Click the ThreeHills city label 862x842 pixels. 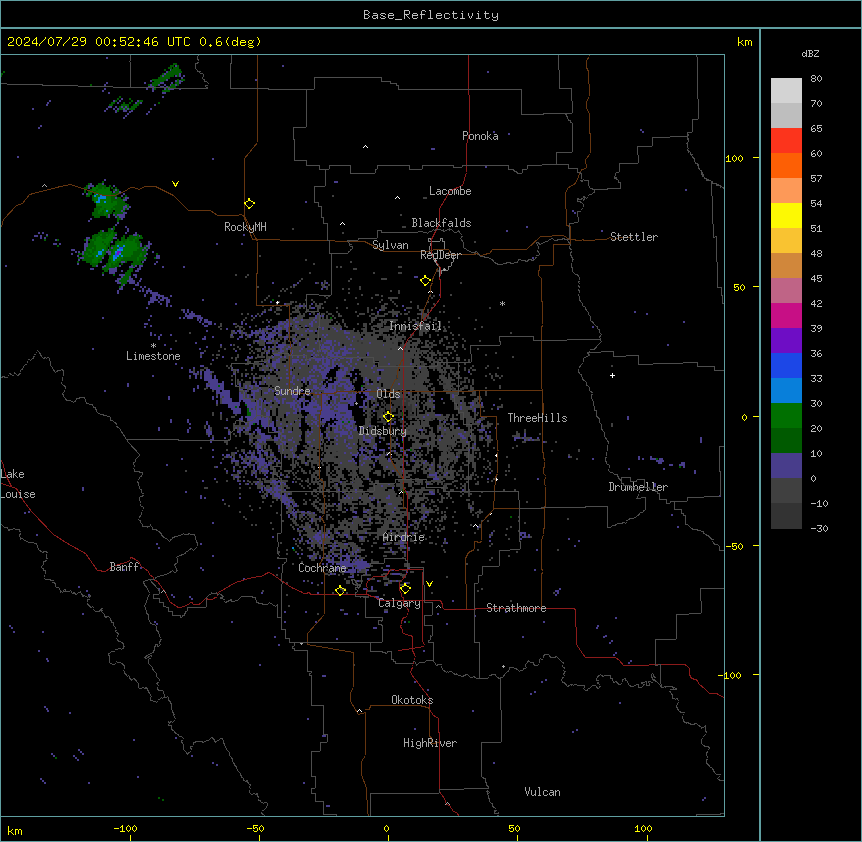click(x=537, y=418)
